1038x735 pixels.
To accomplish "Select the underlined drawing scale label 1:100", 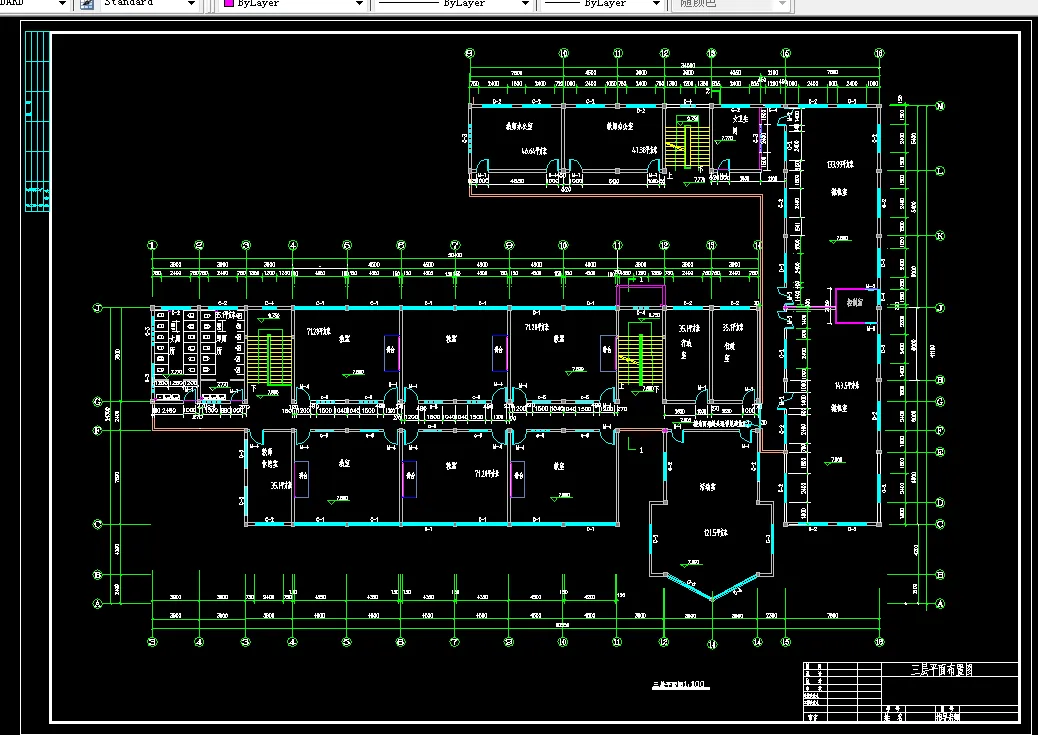I will (681, 685).
